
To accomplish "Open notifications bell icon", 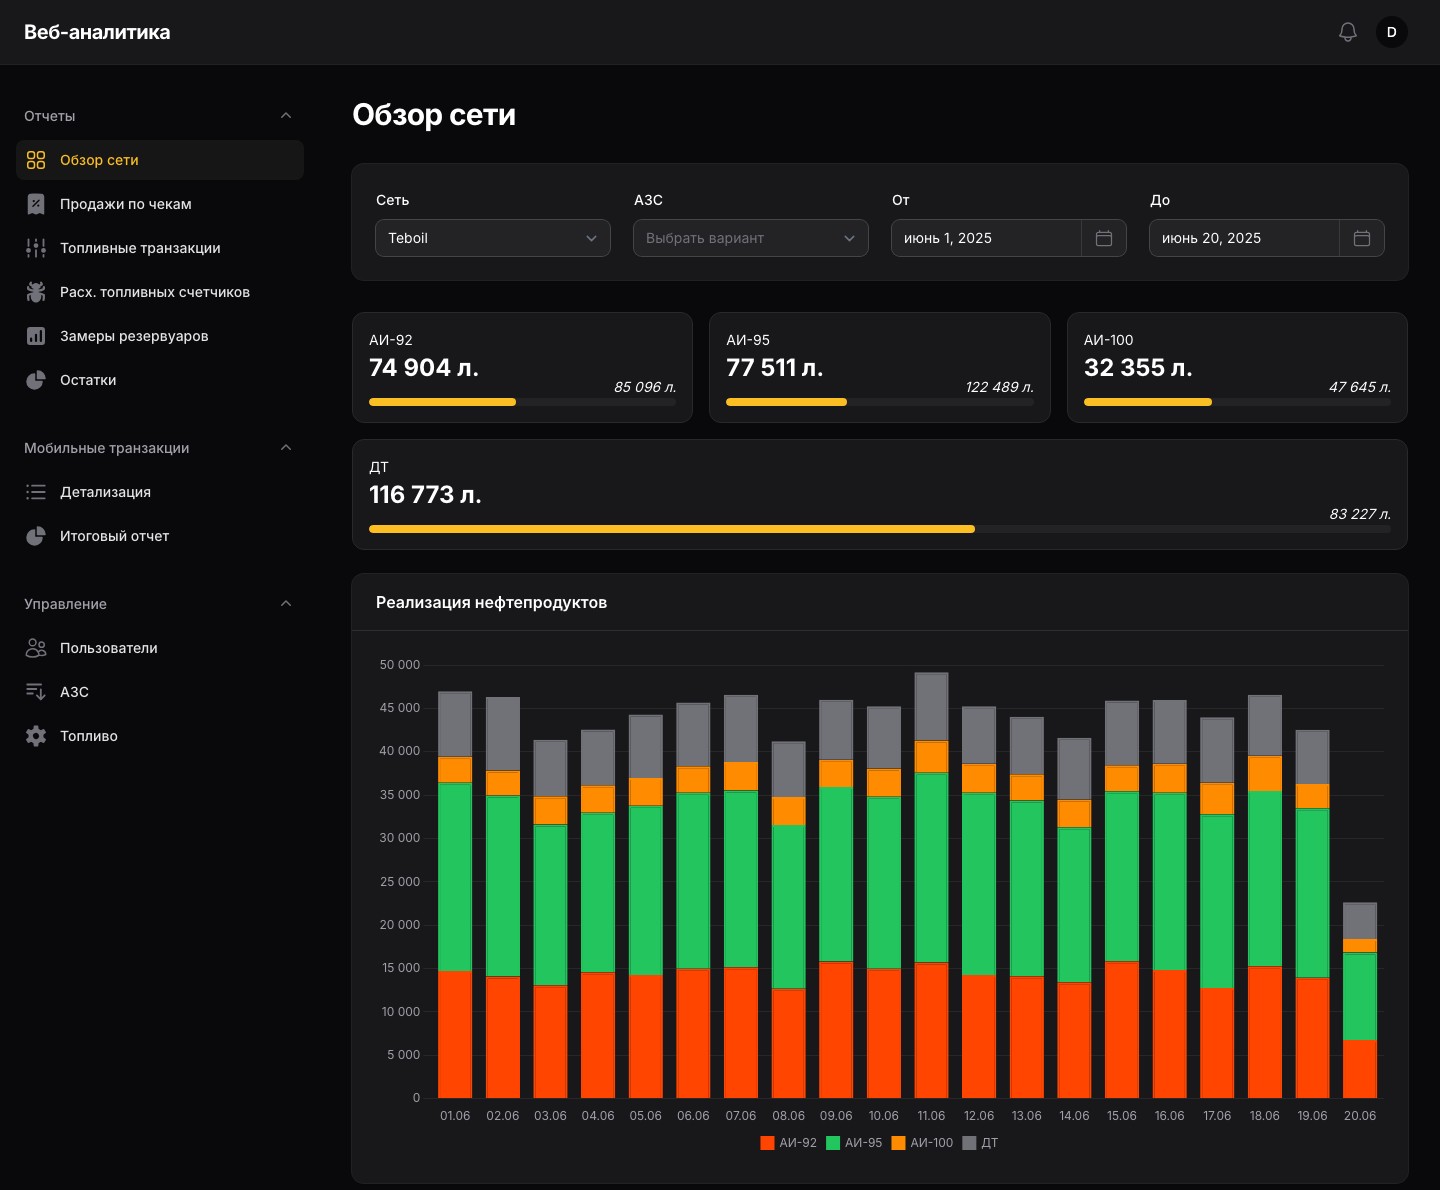I will [x=1348, y=32].
